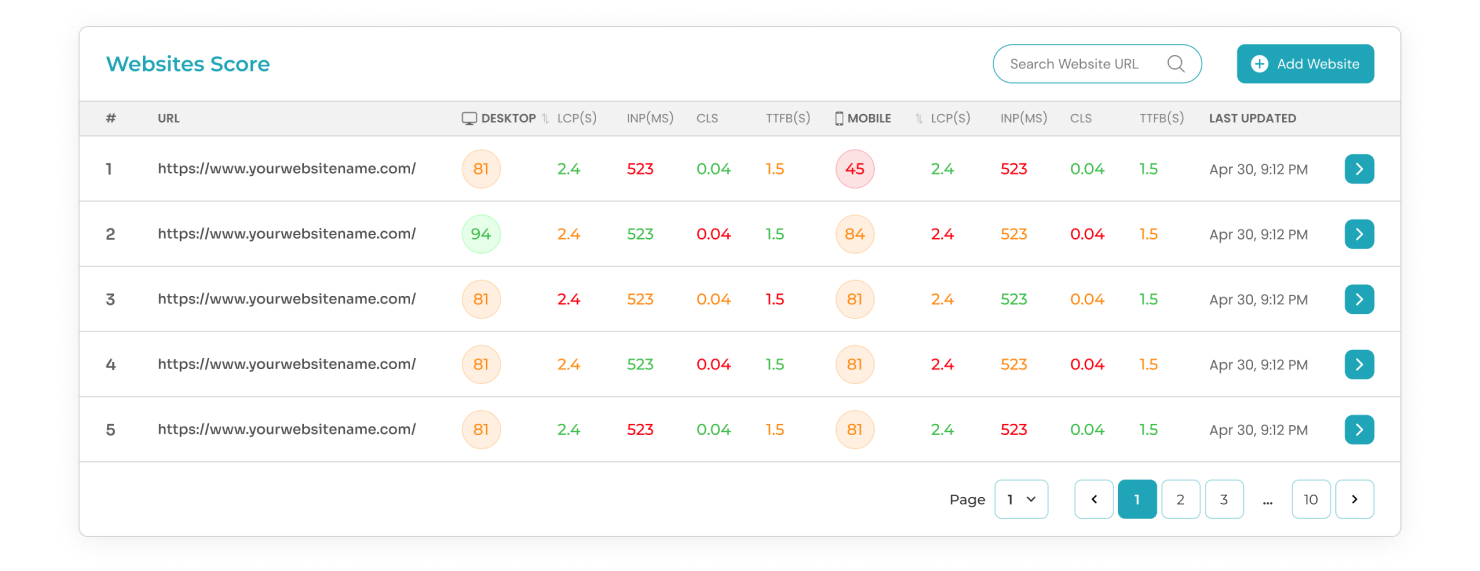Open details arrow for row 5
1480x571 pixels.
tap(1359, 429)
